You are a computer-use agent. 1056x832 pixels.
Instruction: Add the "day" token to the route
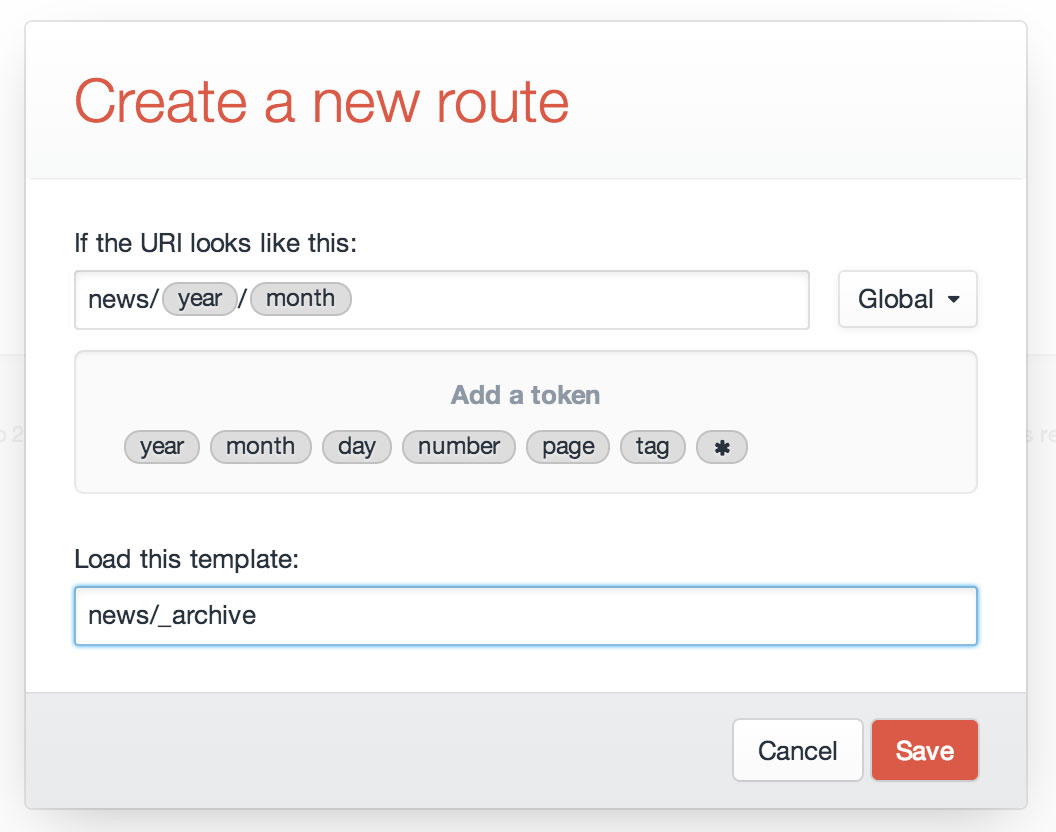[356, 447]
